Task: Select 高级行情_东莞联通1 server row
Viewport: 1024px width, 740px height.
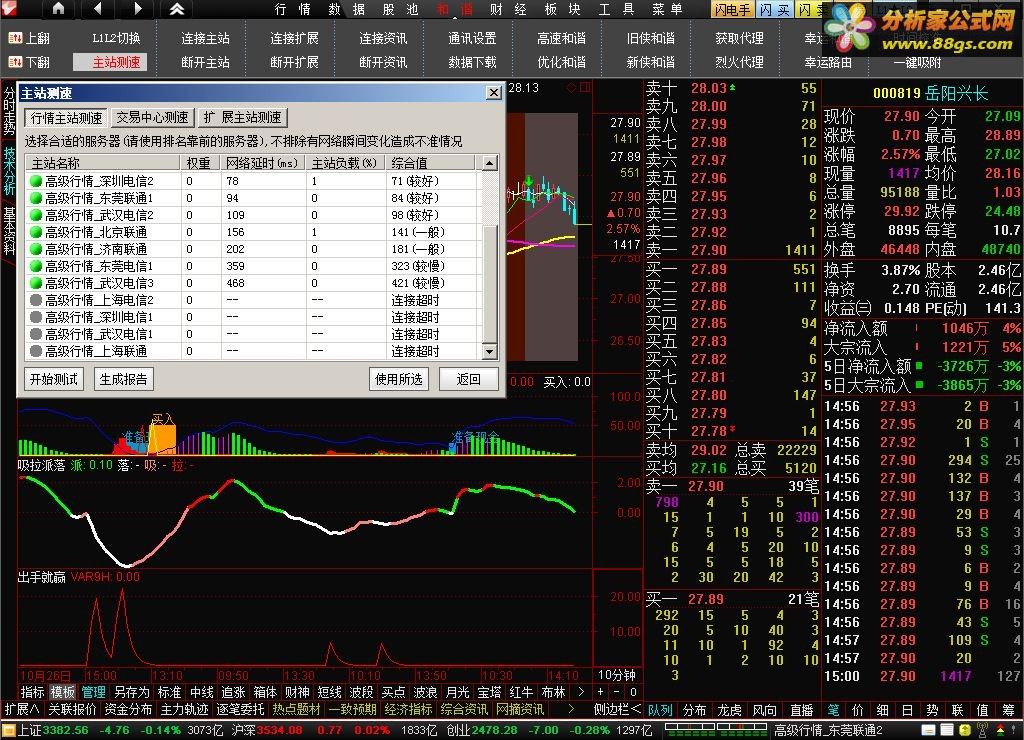Action: coord(255,198)
